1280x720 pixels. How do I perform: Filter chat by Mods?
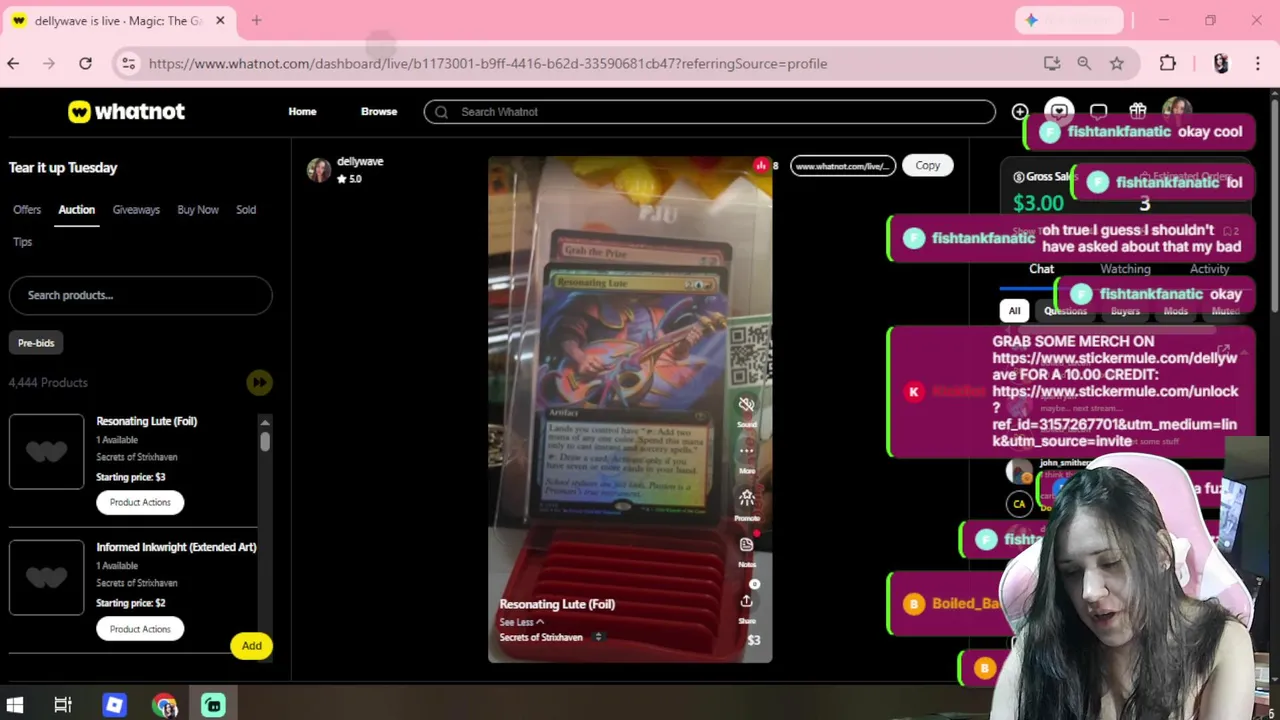coord(1175,311)
